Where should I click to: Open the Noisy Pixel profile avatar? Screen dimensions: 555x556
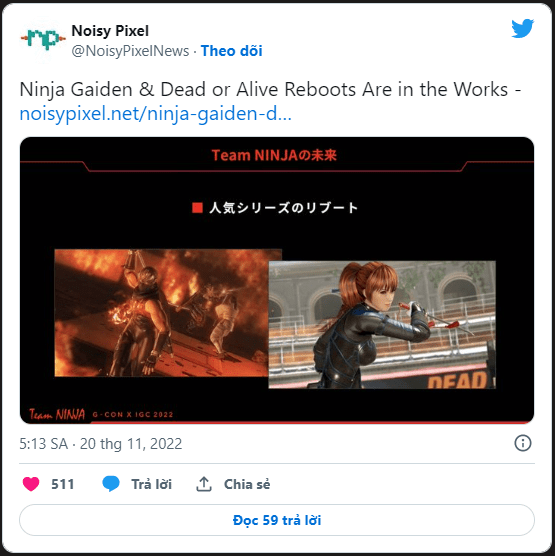click(43, 38)
